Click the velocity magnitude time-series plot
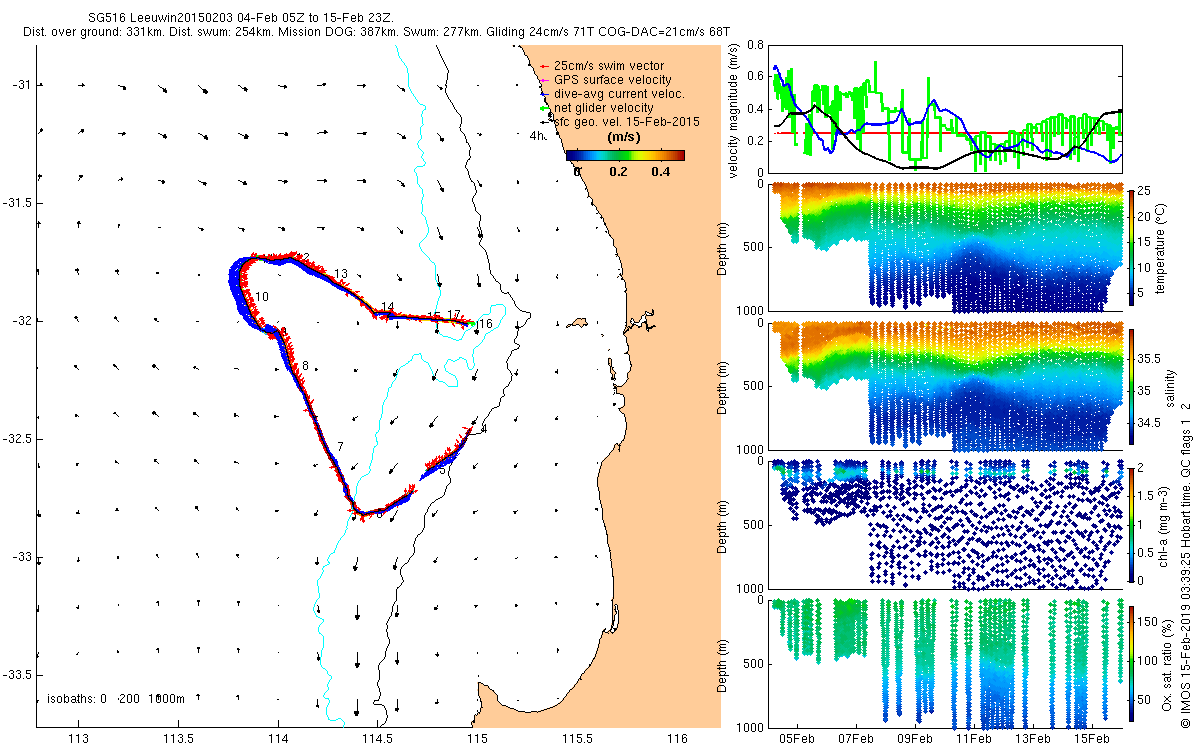The height and width of the screenshot is (750, 1200). pos(947,108)
